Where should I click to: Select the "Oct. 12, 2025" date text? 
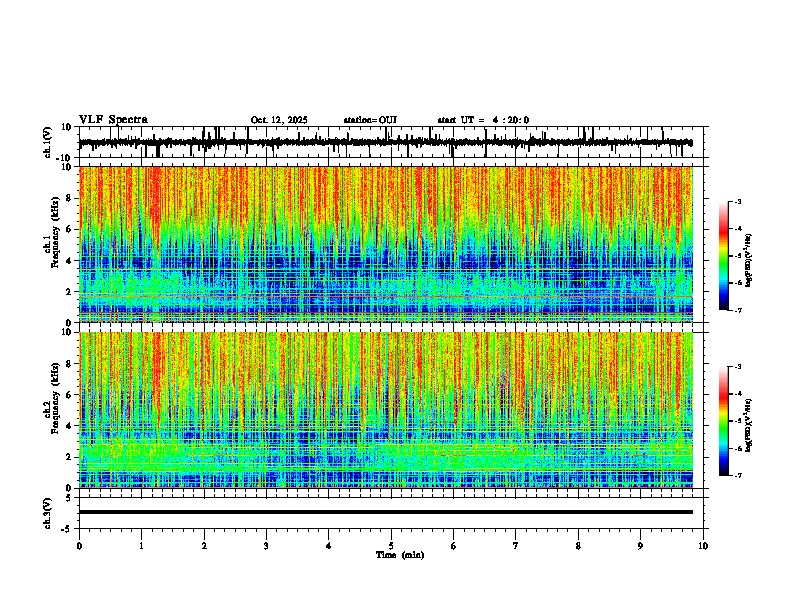click(279, 120)
